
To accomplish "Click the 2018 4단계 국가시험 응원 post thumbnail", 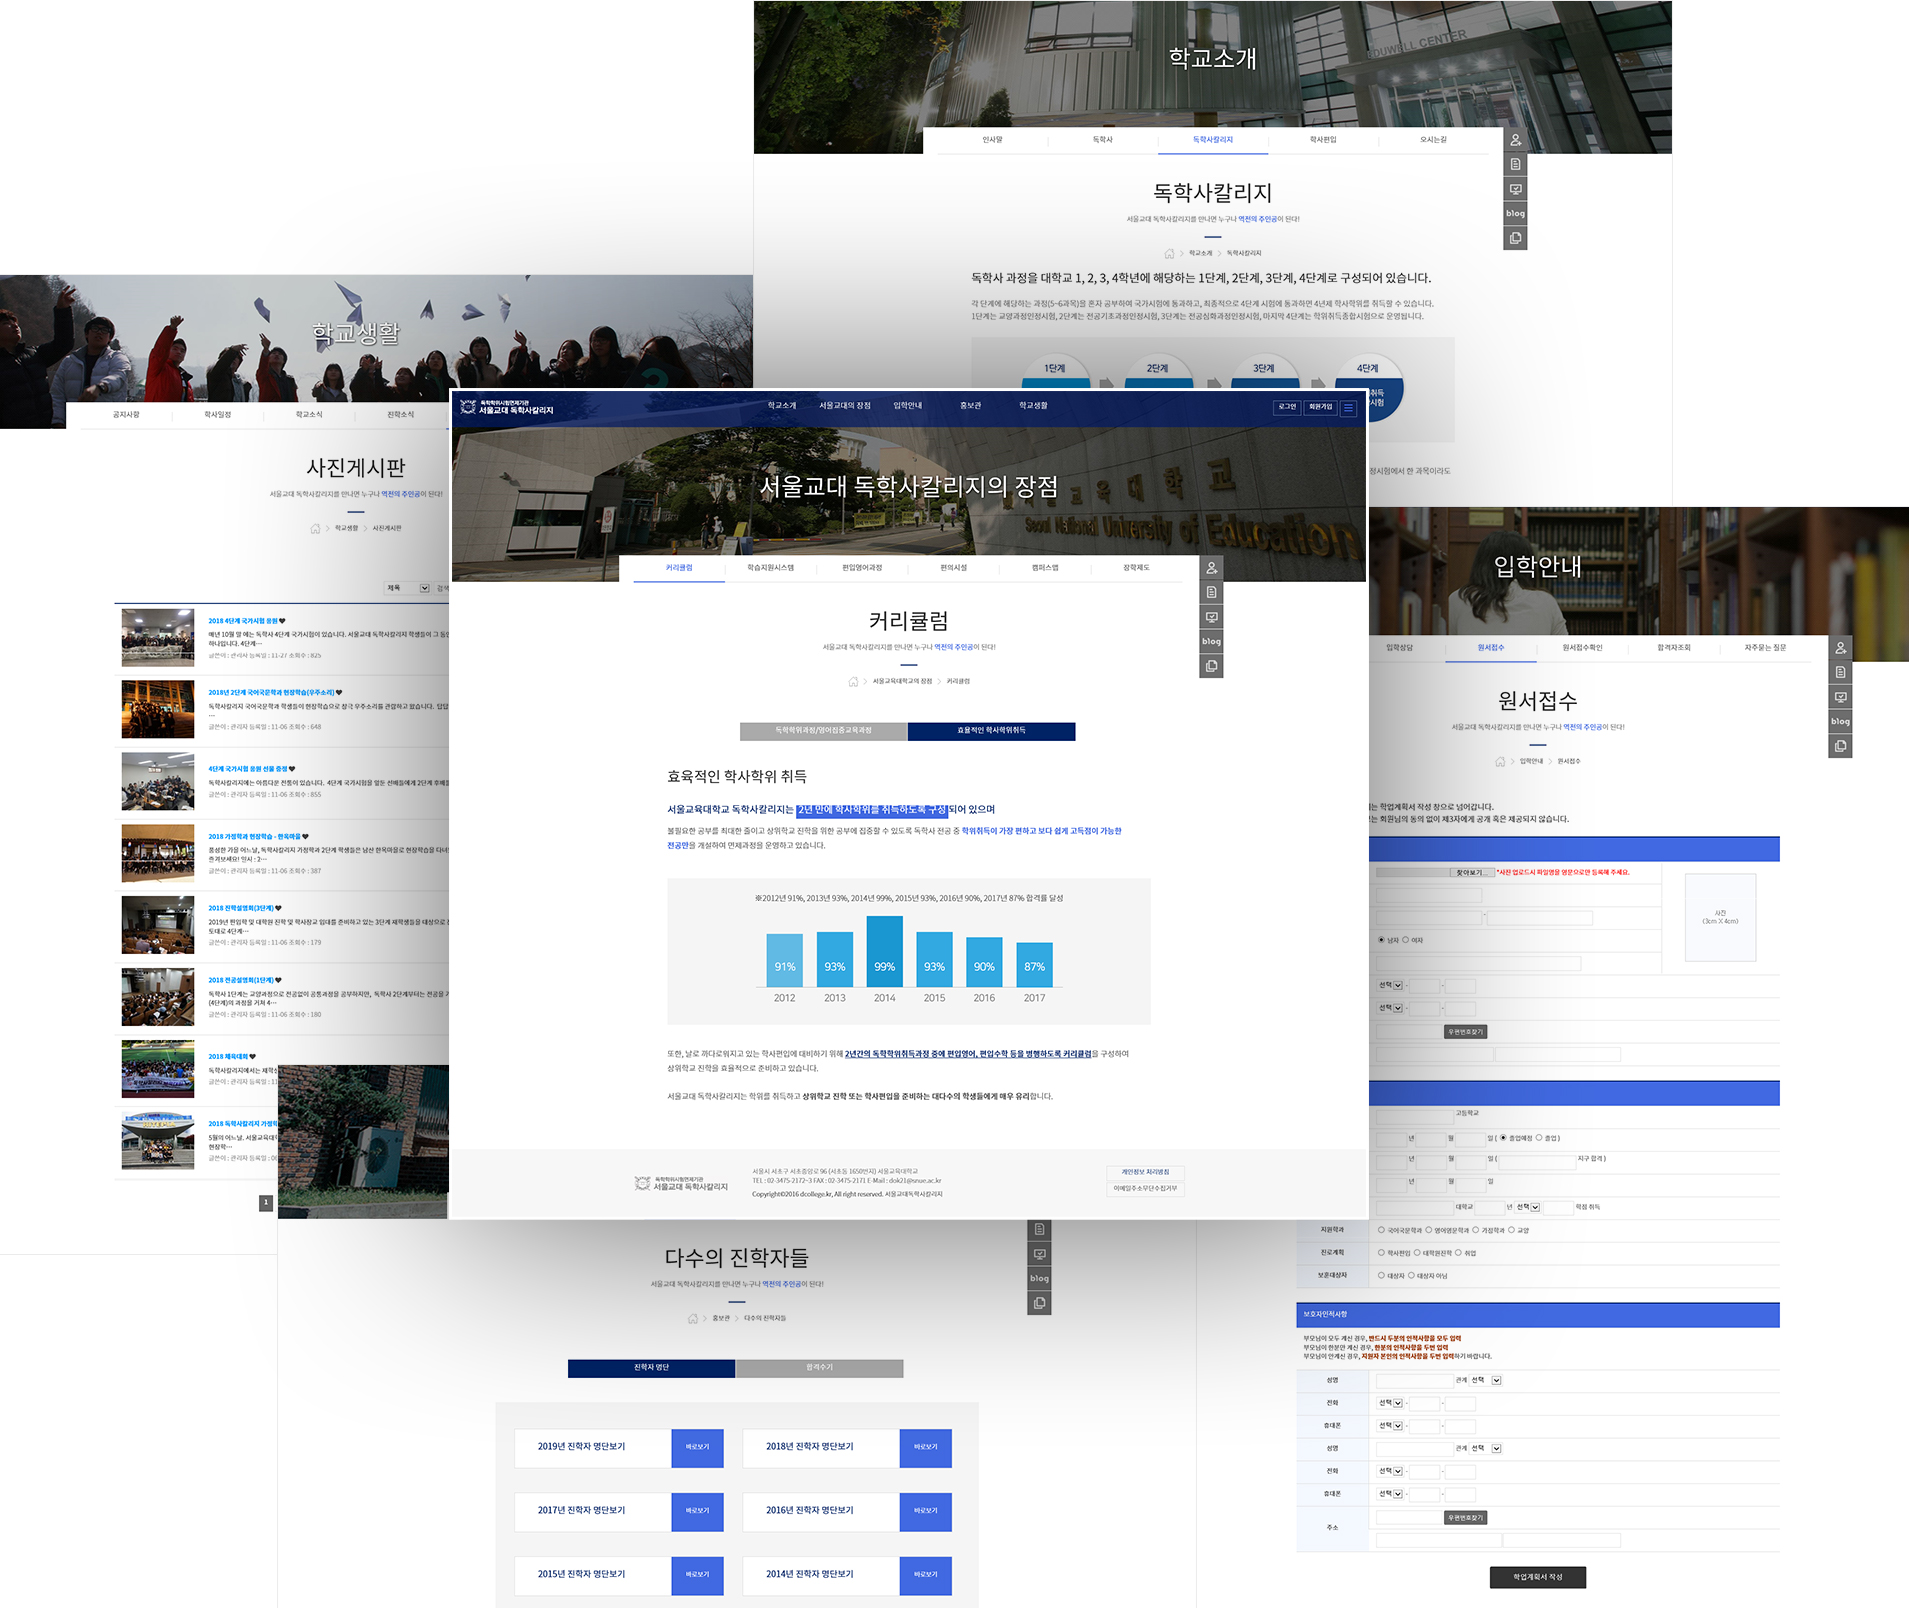I will click(x=158, y=637).
